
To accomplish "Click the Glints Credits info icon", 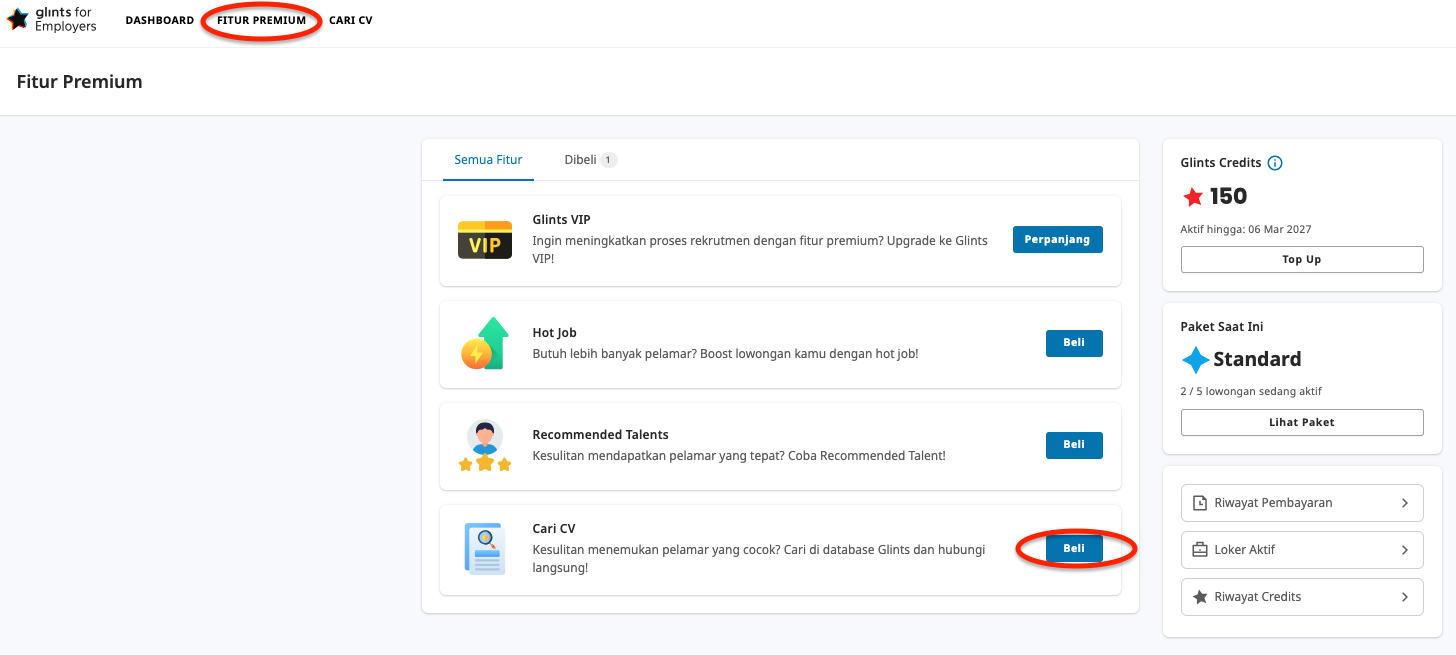I will [1275, 163].
